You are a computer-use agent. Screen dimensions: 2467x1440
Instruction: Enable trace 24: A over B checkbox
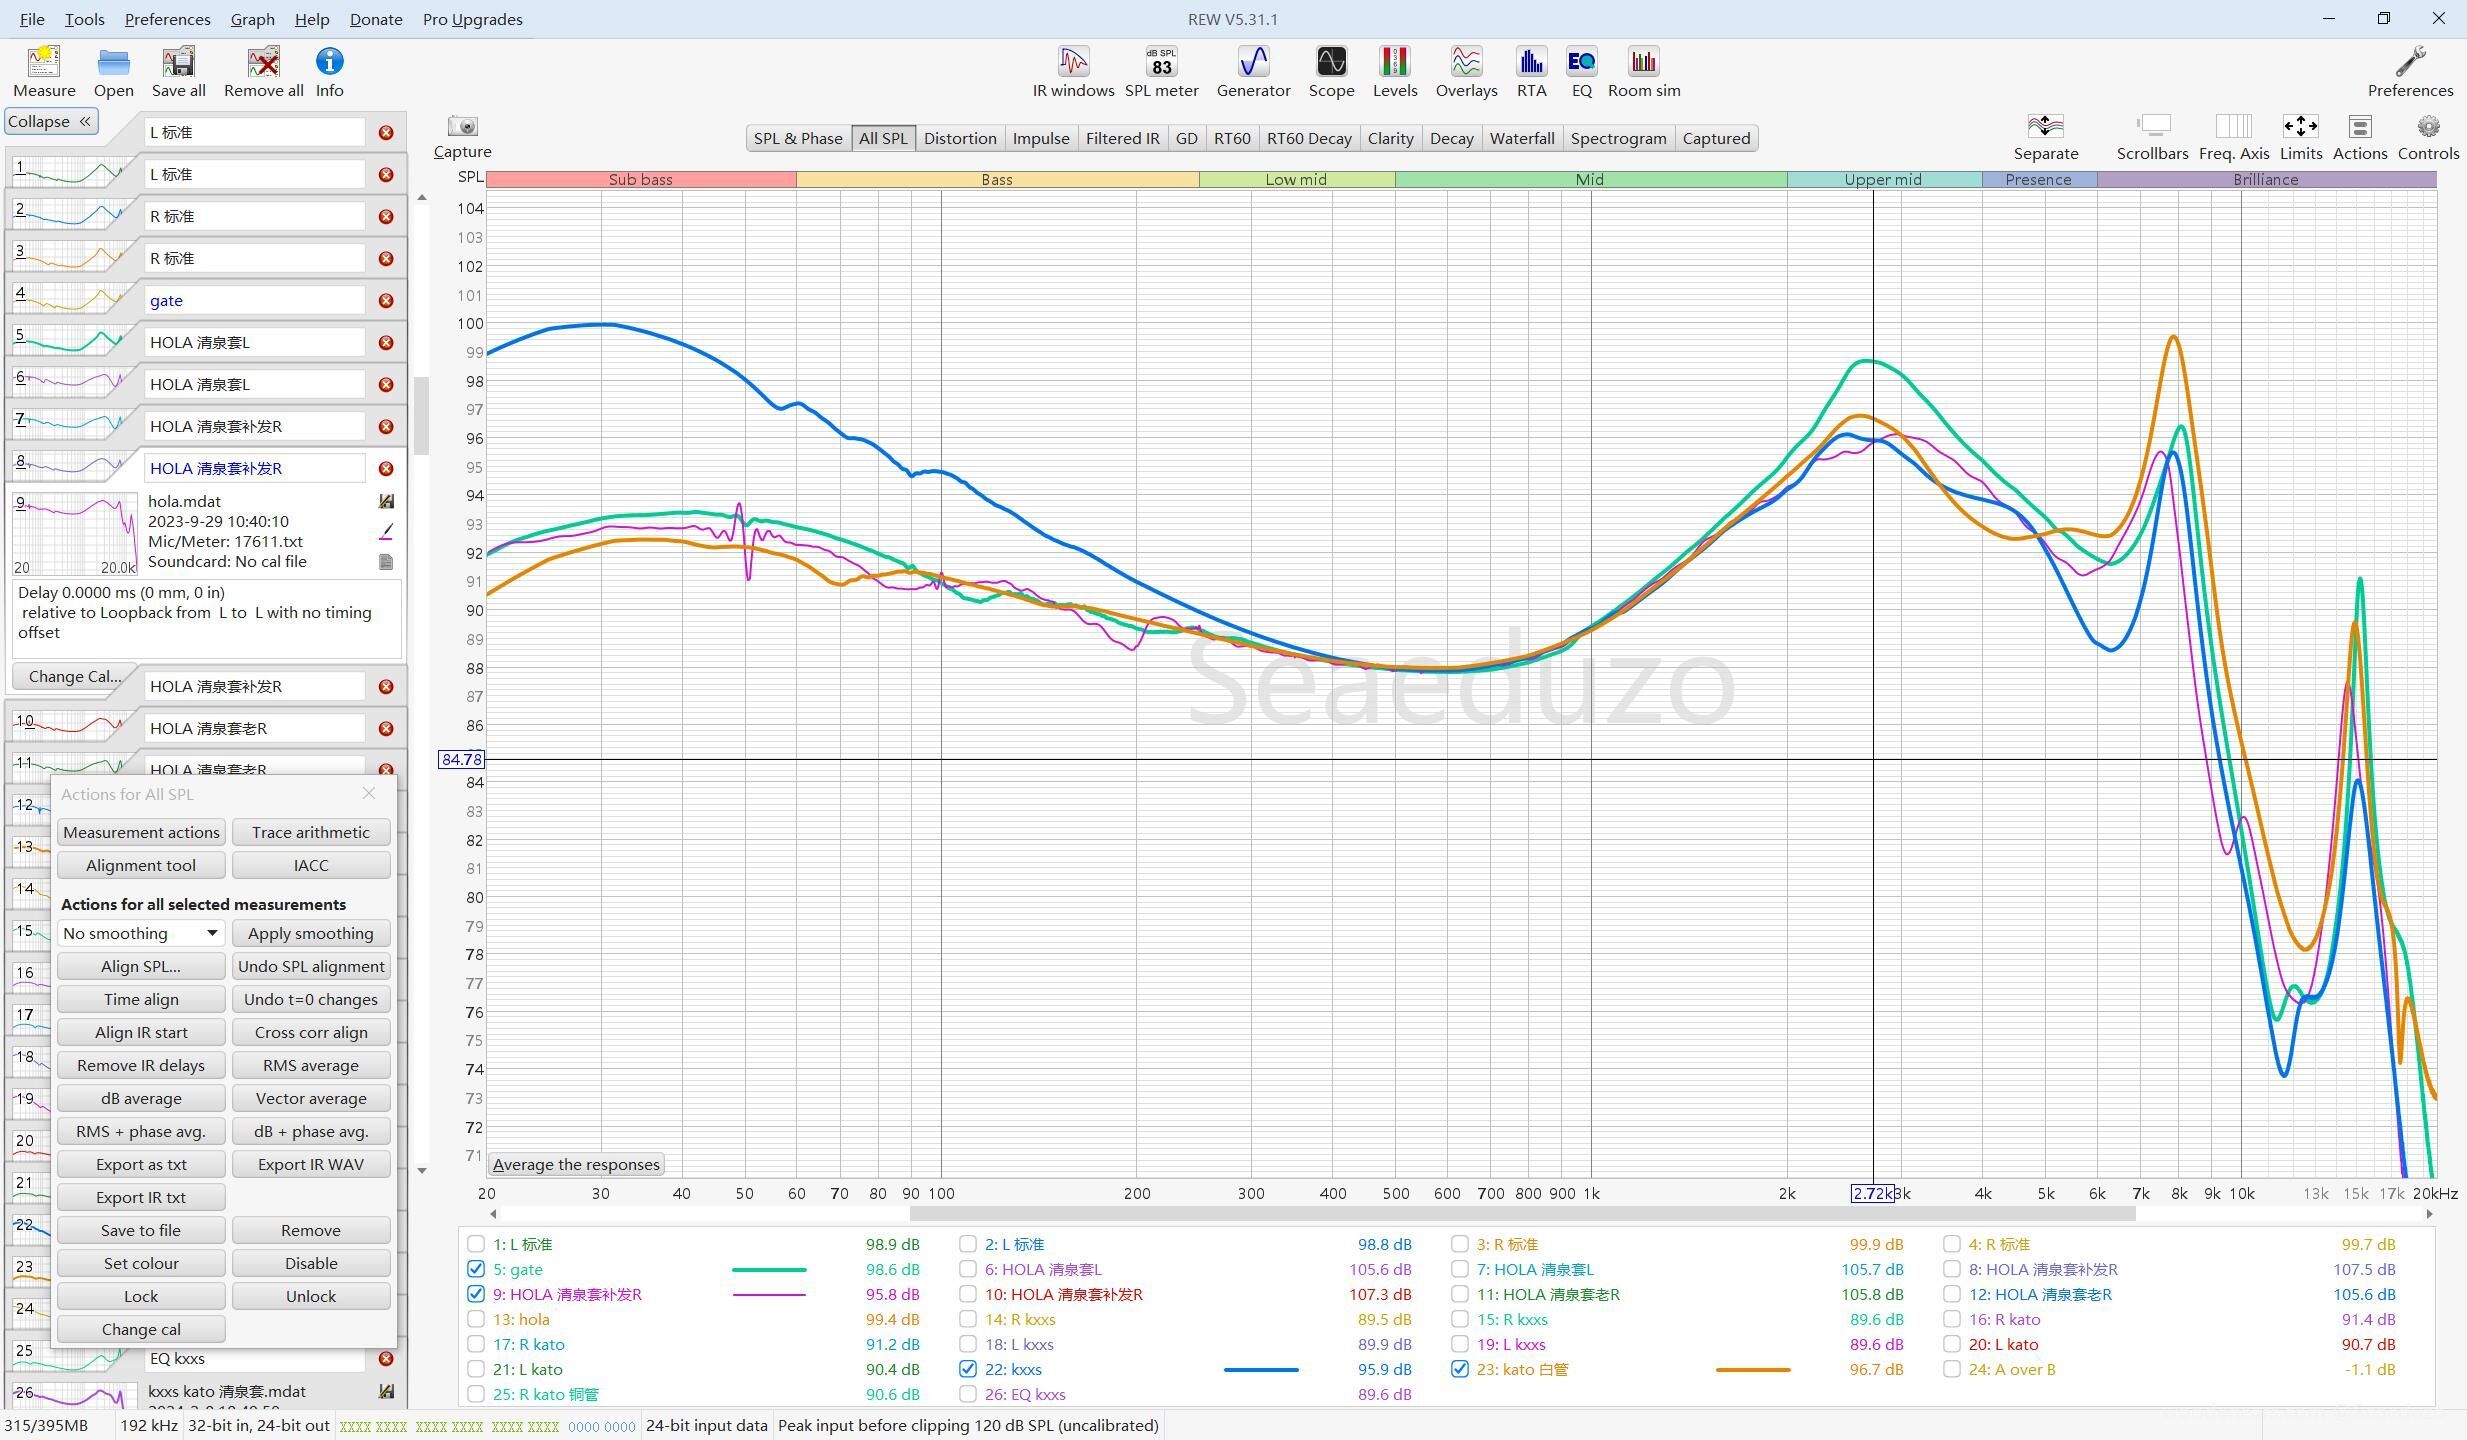click(1952, 1369)
